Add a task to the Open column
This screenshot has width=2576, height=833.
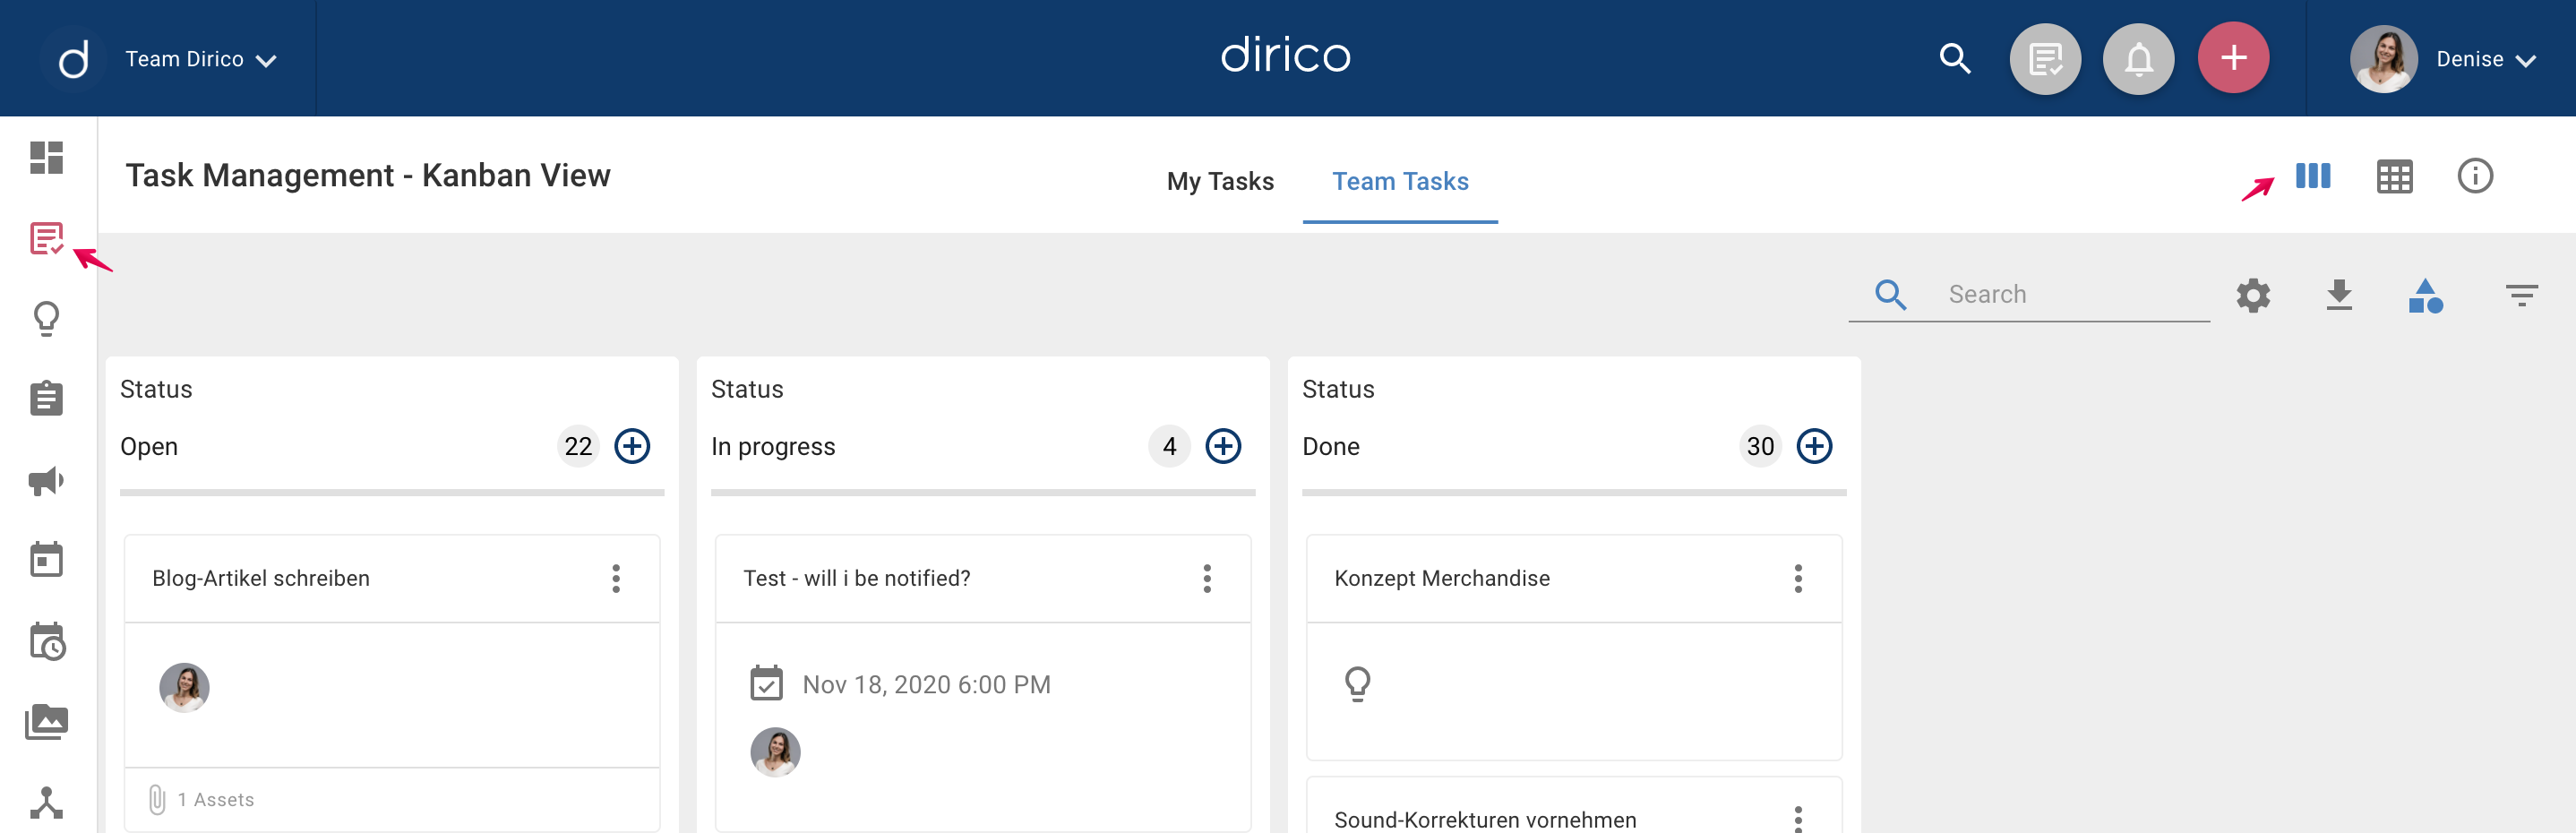point(632,446)
